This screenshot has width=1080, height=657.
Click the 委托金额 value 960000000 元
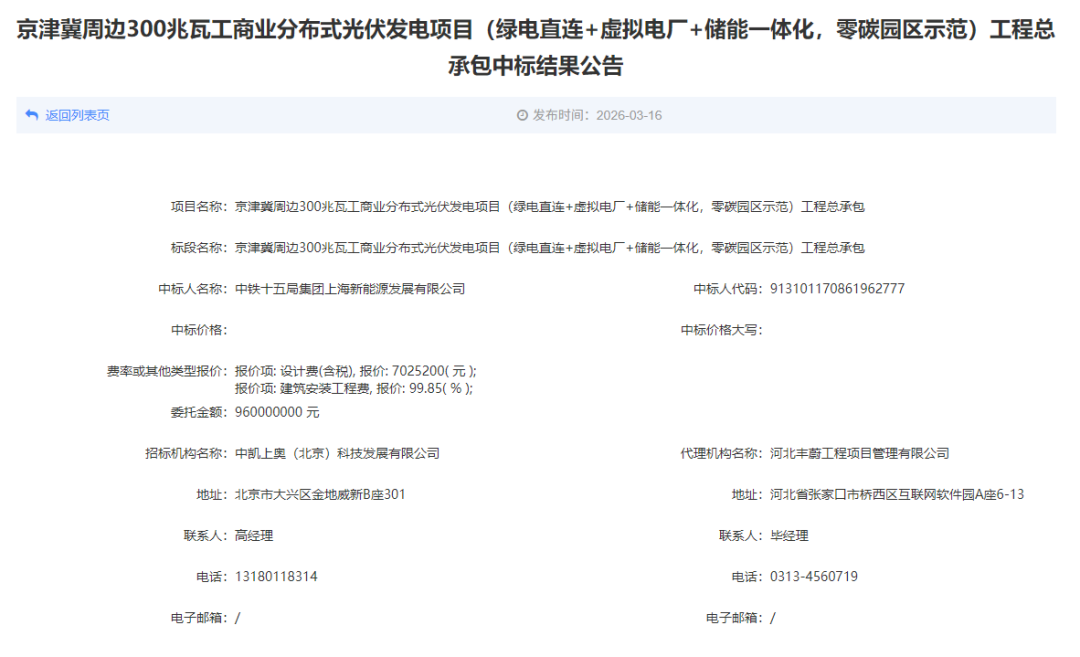coord(277,412)
